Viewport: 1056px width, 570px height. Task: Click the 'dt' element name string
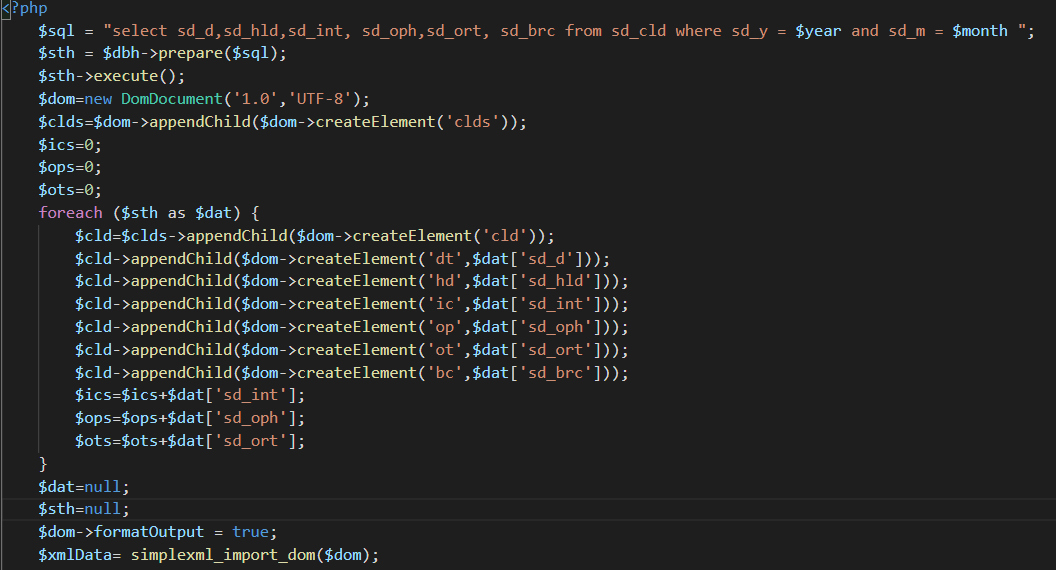point(445,259)
